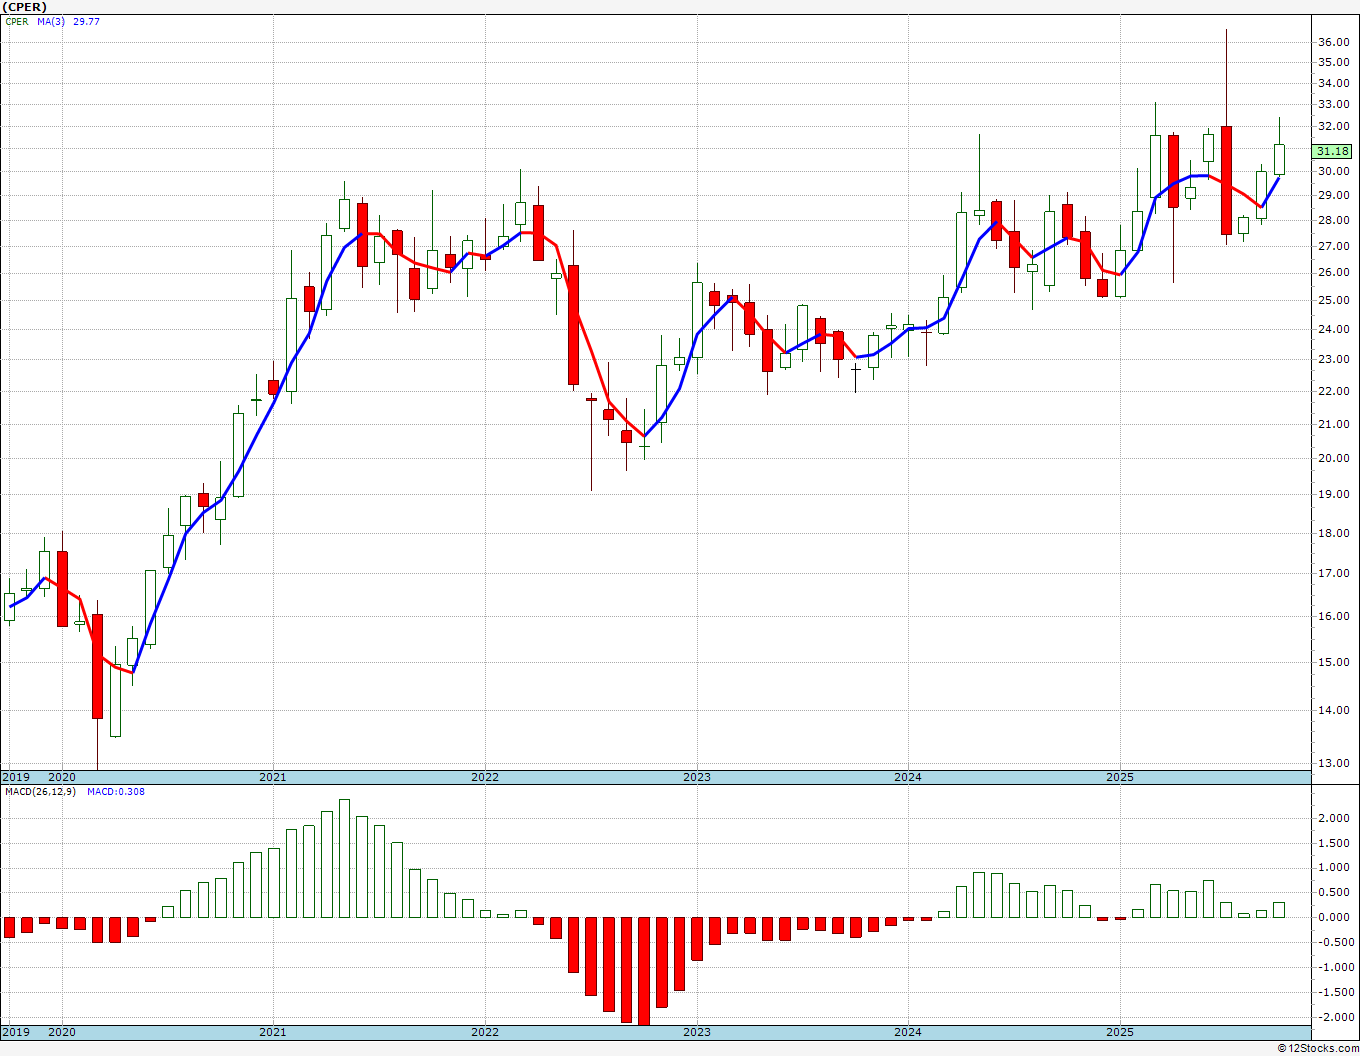Image resolution: width=1360 pixels, height=1056 pixels.
Task: Click the 31.18 current price tag
Action: [x=1332, y=151]
